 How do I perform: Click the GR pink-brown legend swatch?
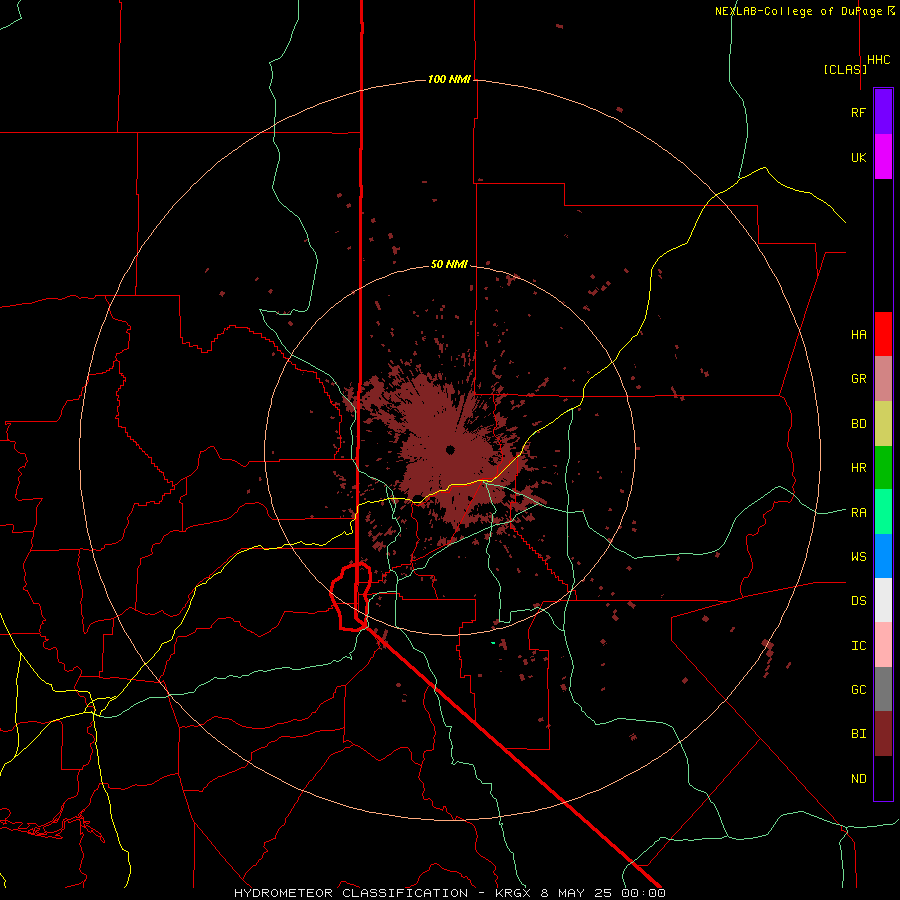click(883, 379)
